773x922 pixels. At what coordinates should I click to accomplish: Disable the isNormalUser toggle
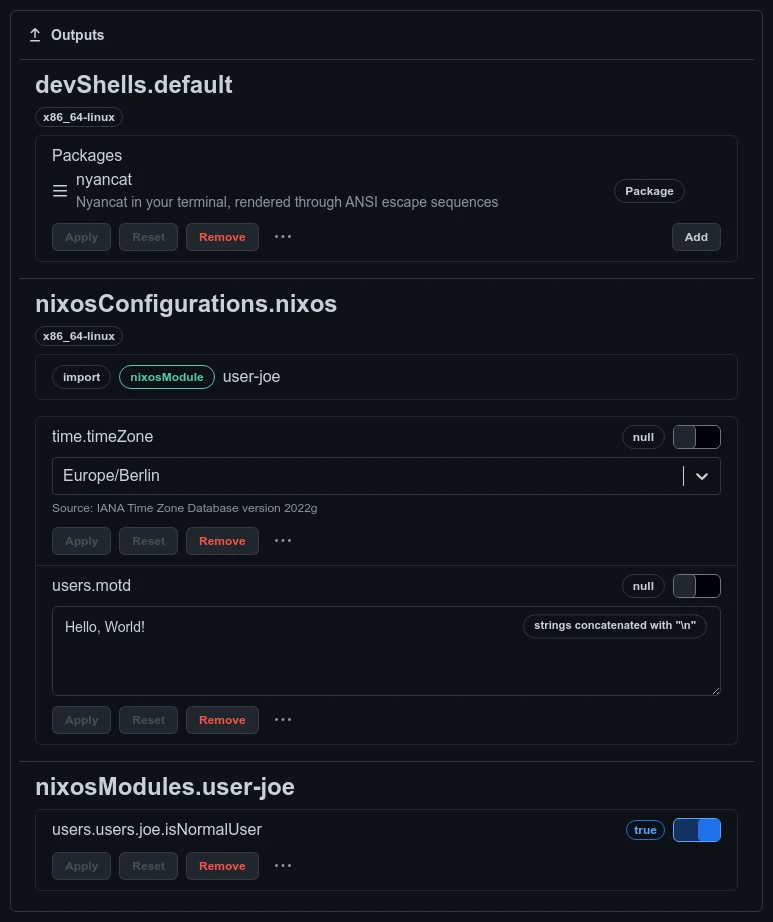click(697, 829)
